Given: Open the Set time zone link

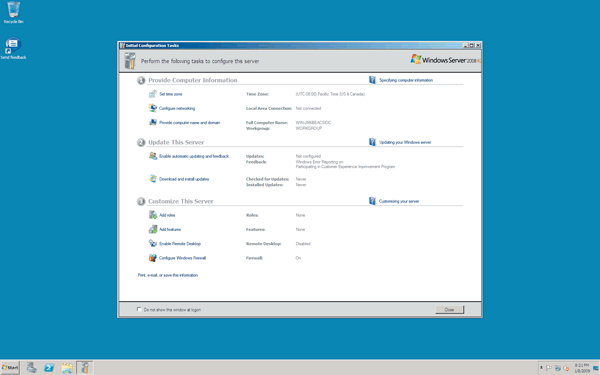Looking at the screenshot, I should click(171, 94).
